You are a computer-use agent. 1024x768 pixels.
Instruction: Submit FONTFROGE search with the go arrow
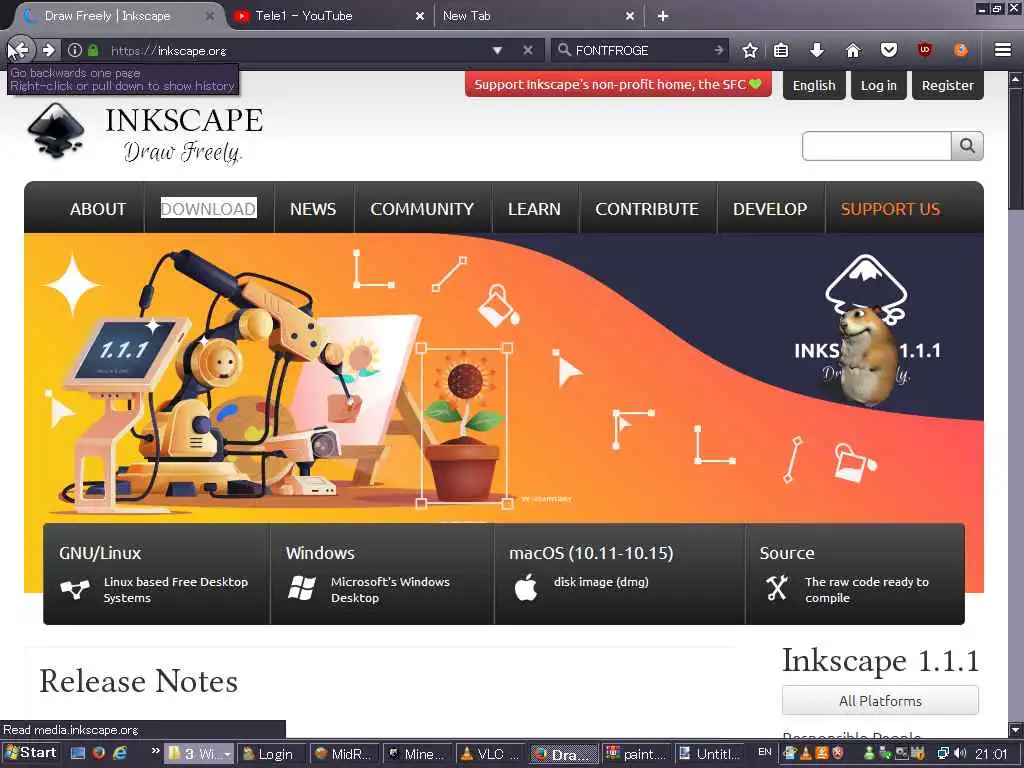718,50
